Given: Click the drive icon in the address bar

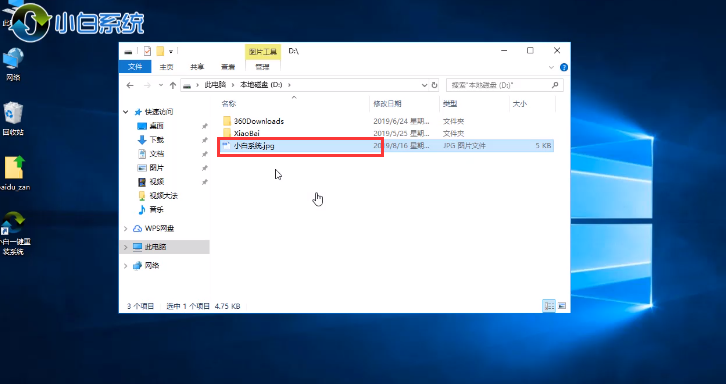Looking at the screenshot, I should [x=187, y=85].
